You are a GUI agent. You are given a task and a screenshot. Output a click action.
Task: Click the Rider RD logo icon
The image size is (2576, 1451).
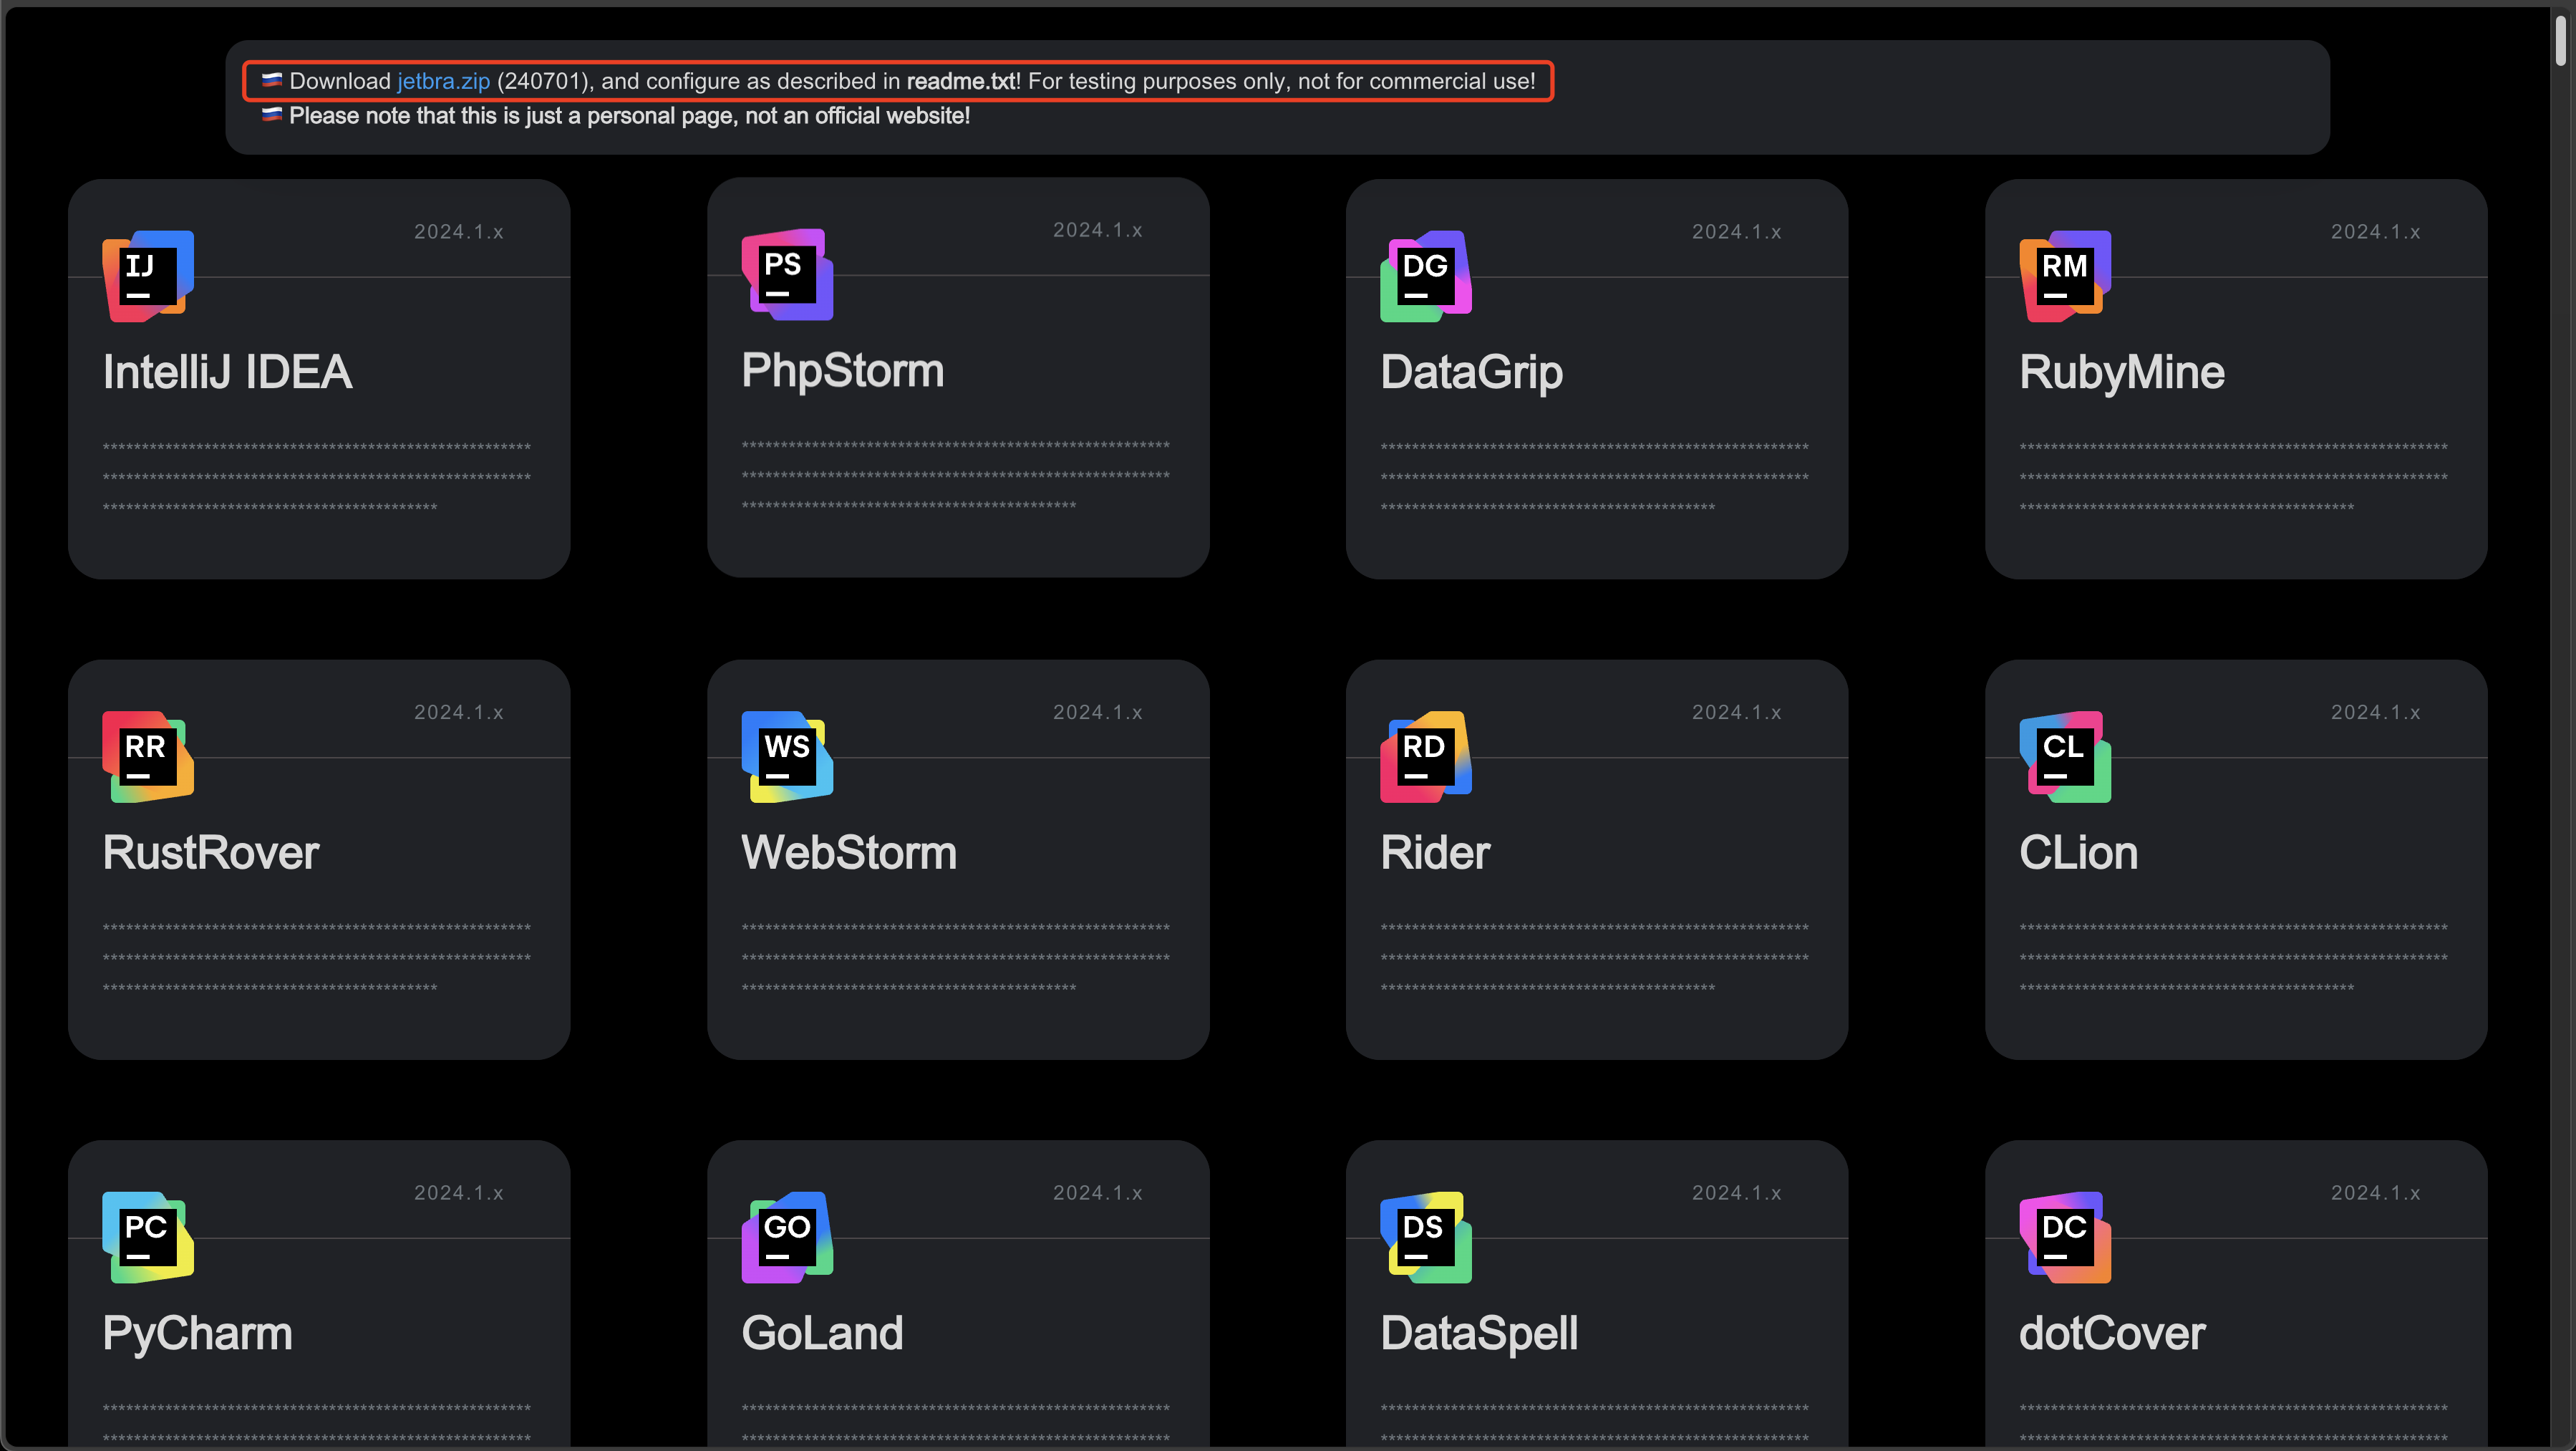pyautogui.click(x=1426, y=757)
